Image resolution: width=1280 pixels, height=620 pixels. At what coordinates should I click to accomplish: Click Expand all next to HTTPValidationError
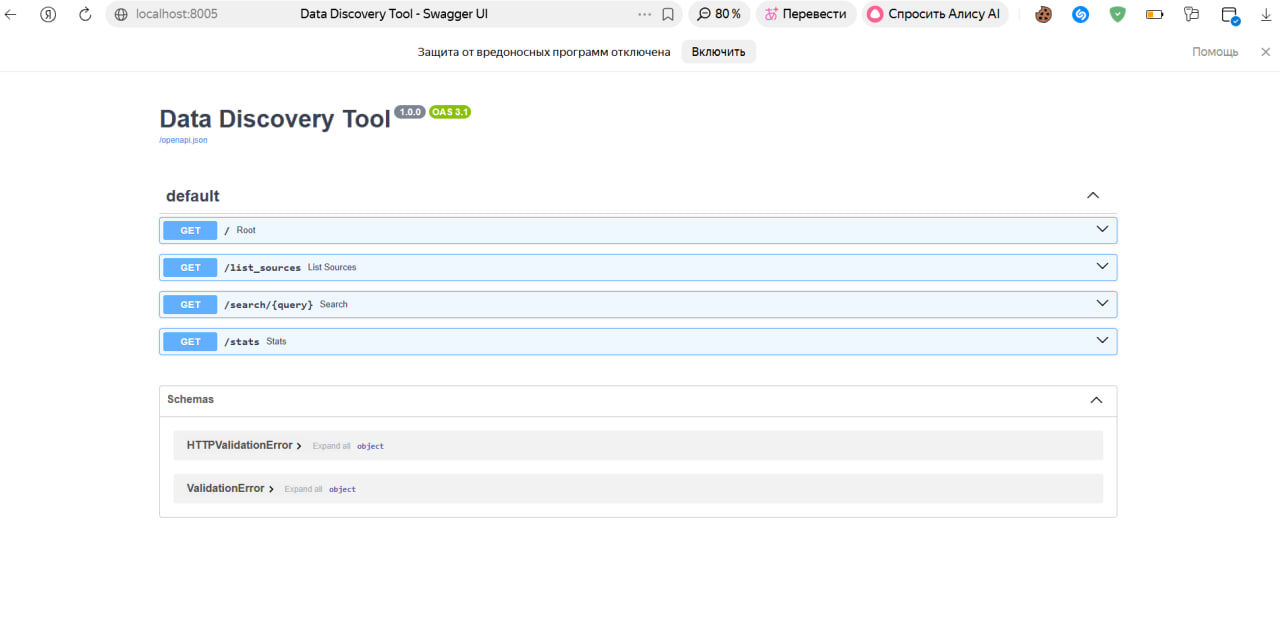[x=331, y=446]
